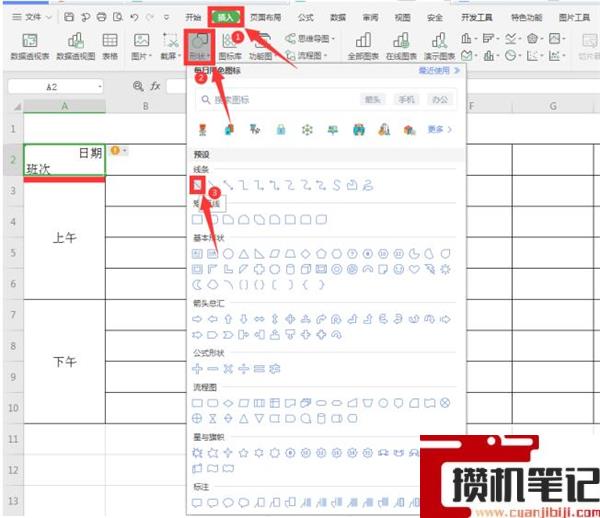Click the 更多 more icons link

(439, 130)
